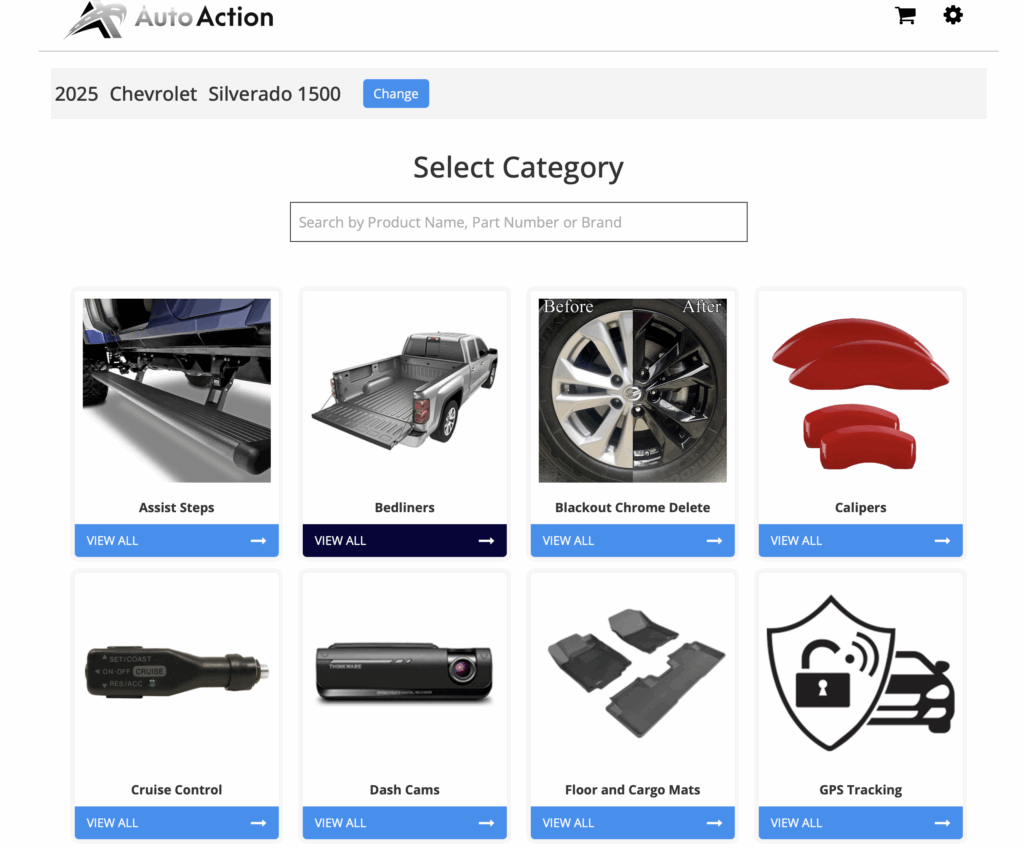Viewport: 1024px width, 850px height.
Task: Open the shopping cart icon
Action: pyautogui.click(x=905, y=16)
